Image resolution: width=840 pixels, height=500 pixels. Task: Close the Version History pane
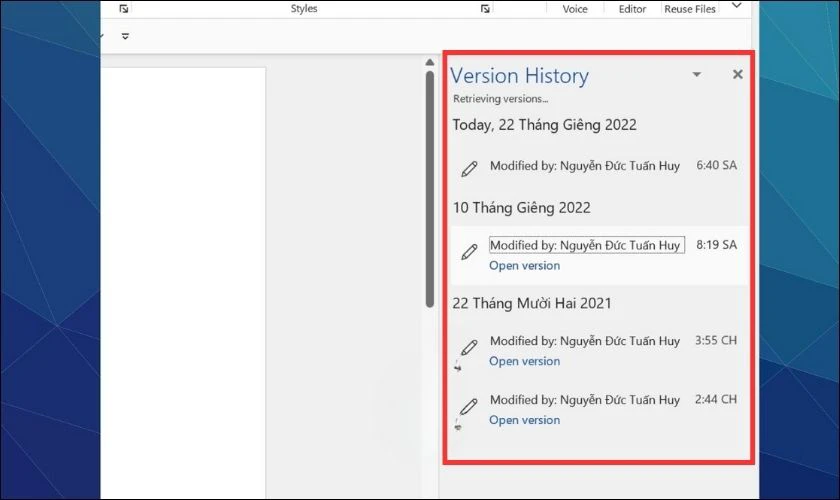pos(738,74)
